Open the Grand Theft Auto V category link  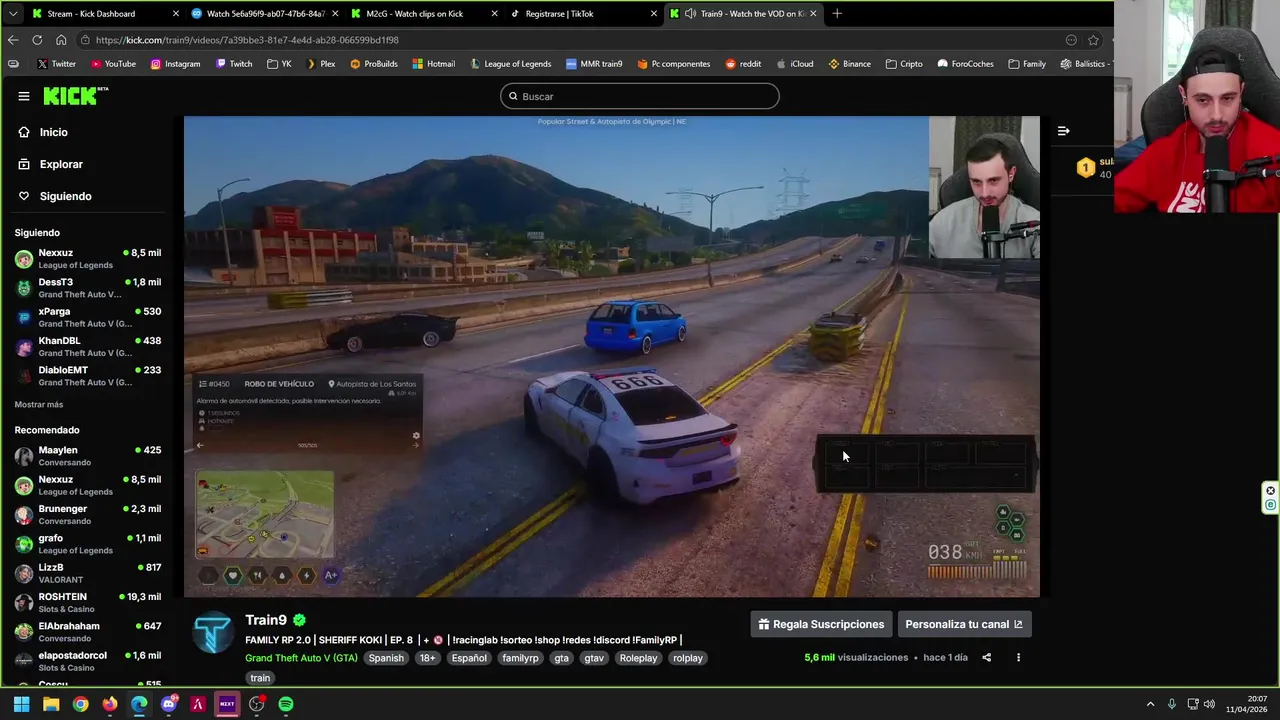301,658
